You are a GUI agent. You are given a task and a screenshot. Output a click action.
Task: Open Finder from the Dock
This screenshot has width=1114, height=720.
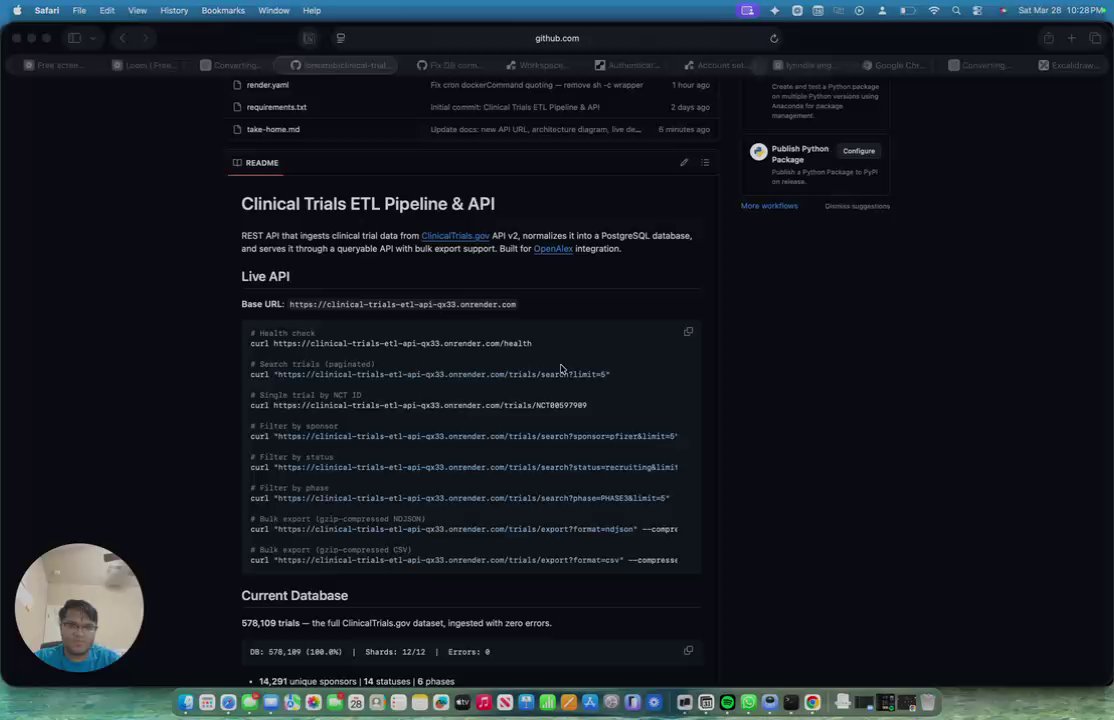186,703
